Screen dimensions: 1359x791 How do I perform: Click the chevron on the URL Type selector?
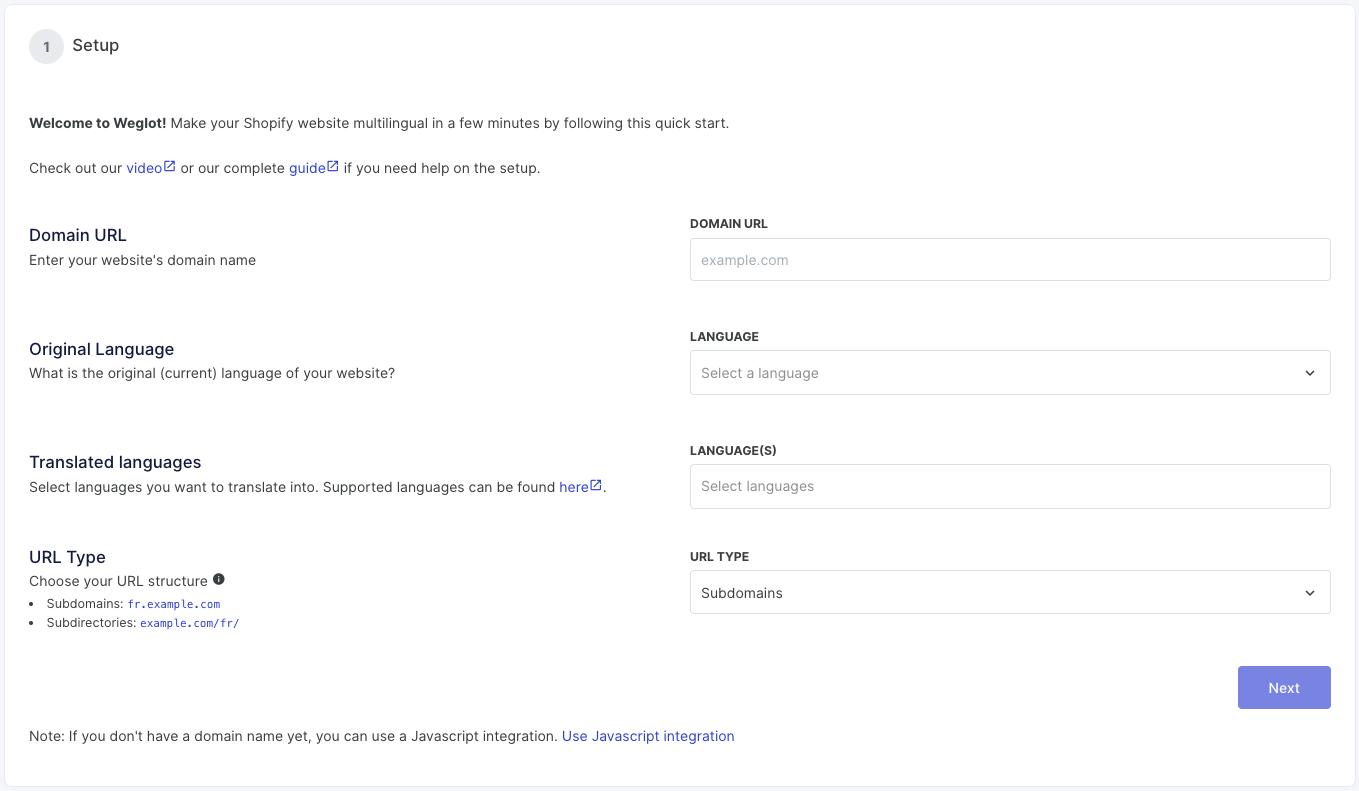pos(1310,592)
